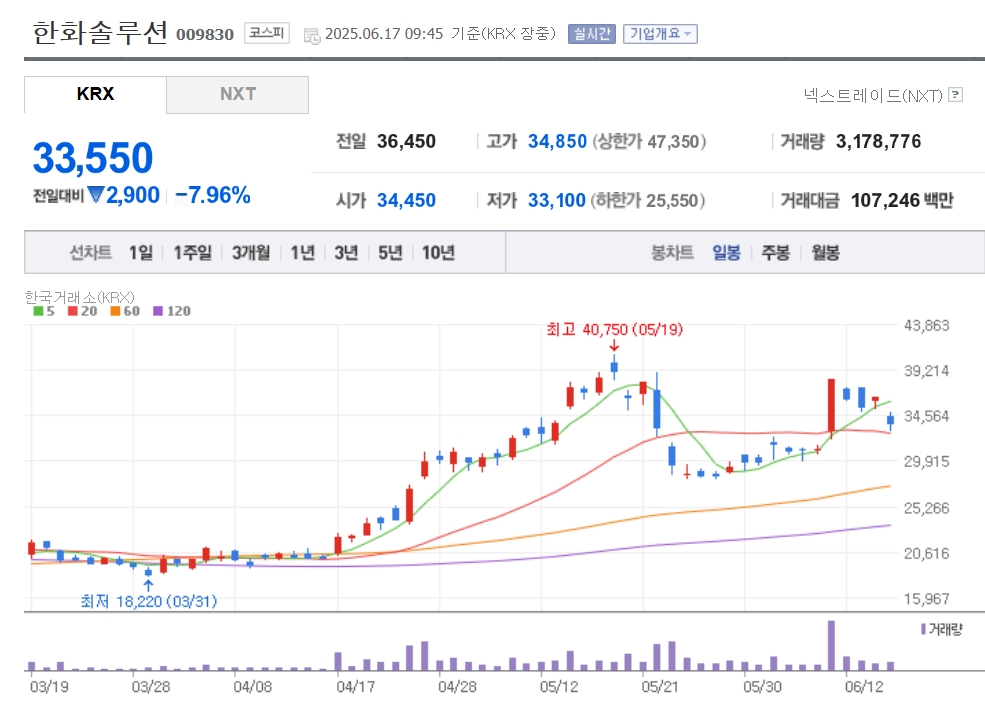This screenshot has width=985, height=709.
Task: Click the 봉차트 label
Action: tap(672, 252)
